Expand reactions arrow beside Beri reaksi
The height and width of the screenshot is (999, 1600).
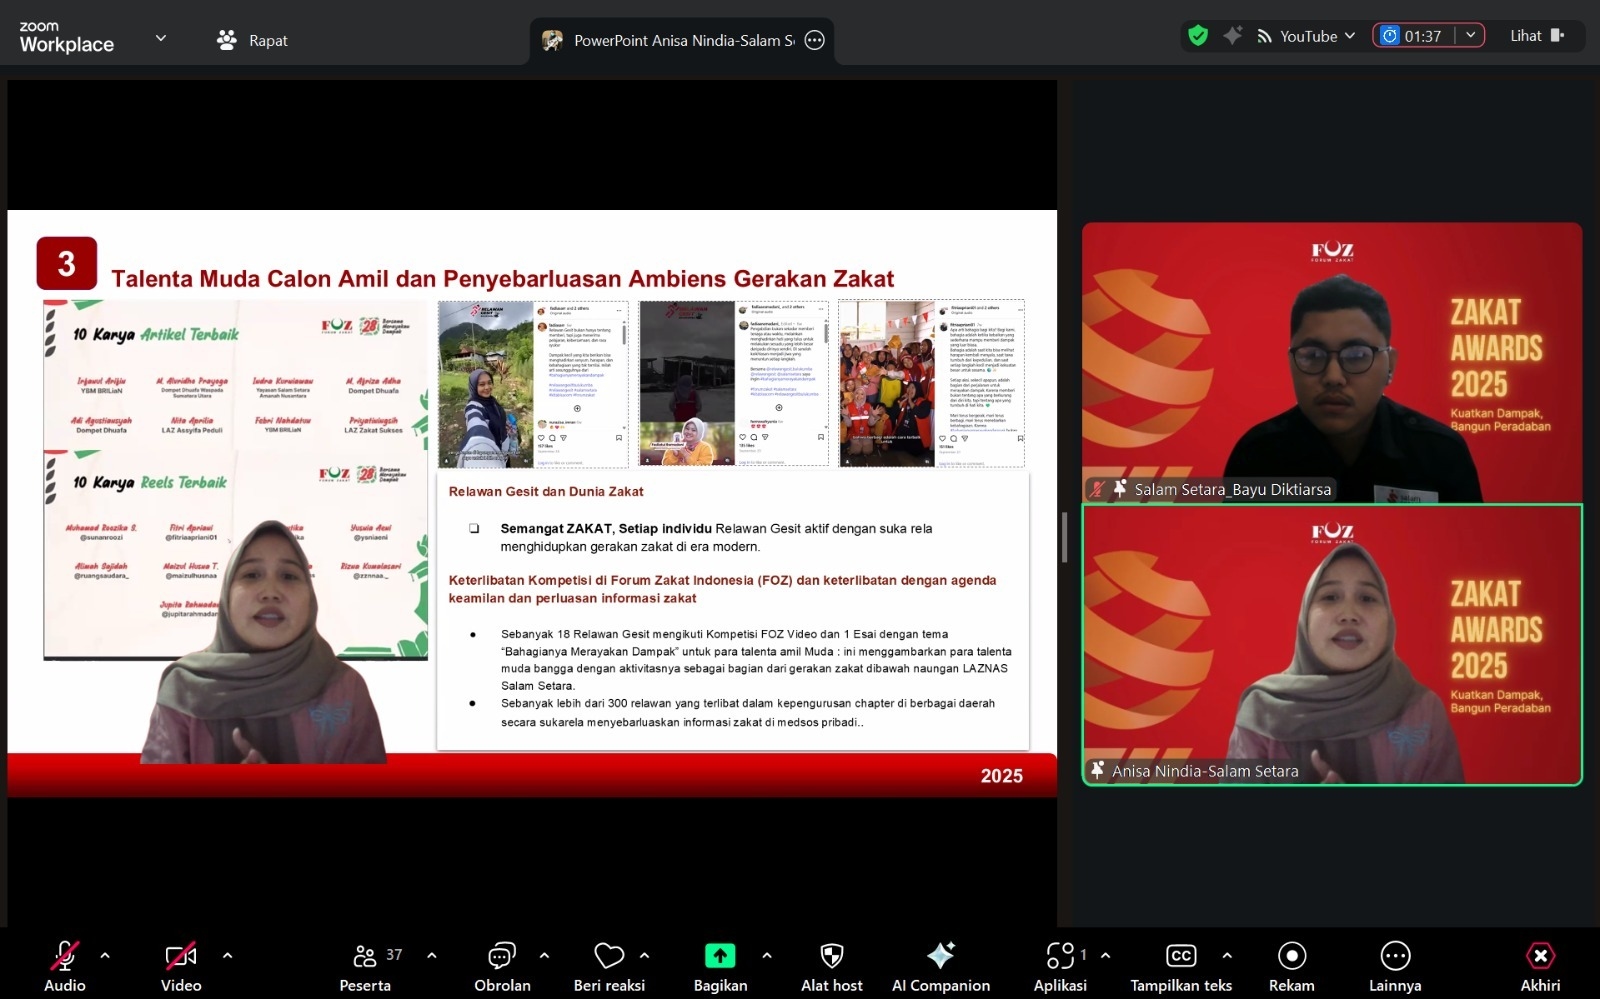[x=644, y=956]
